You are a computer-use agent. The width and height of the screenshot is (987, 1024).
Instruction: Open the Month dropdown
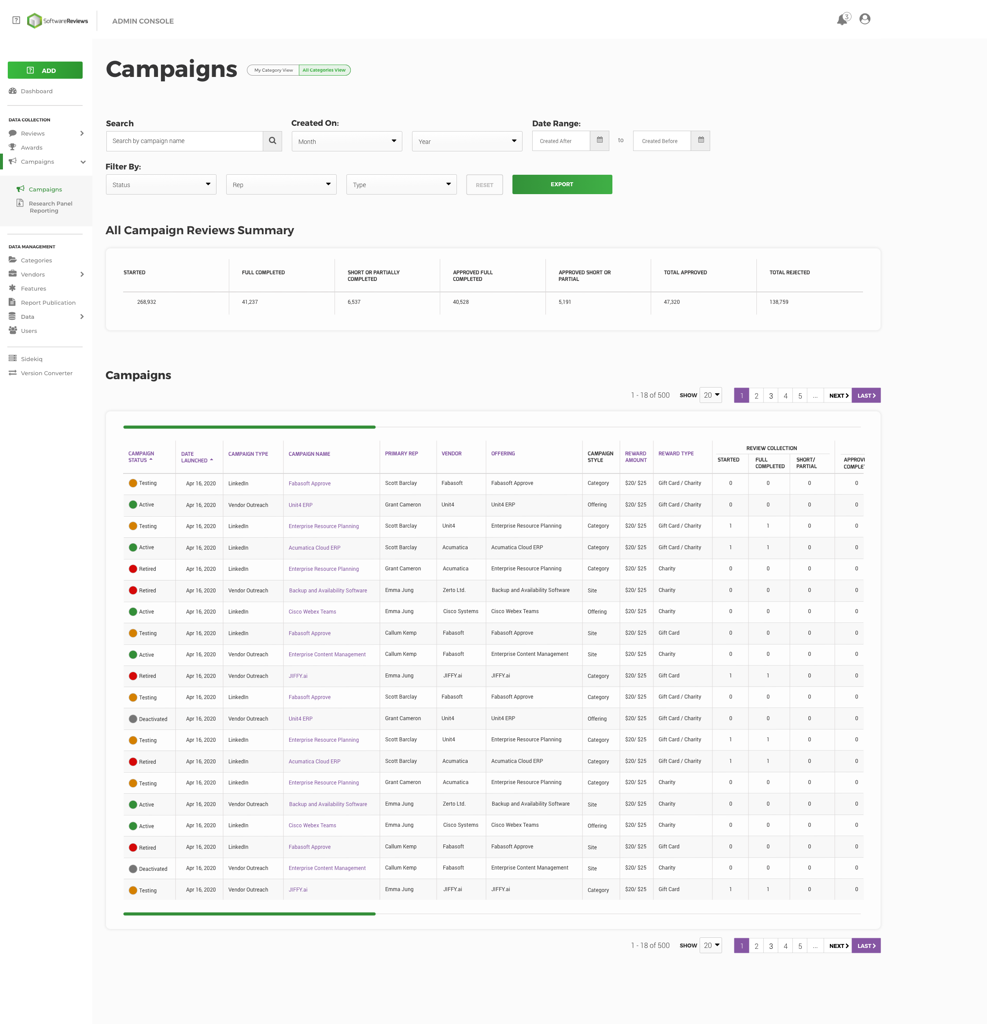point(347,141)
